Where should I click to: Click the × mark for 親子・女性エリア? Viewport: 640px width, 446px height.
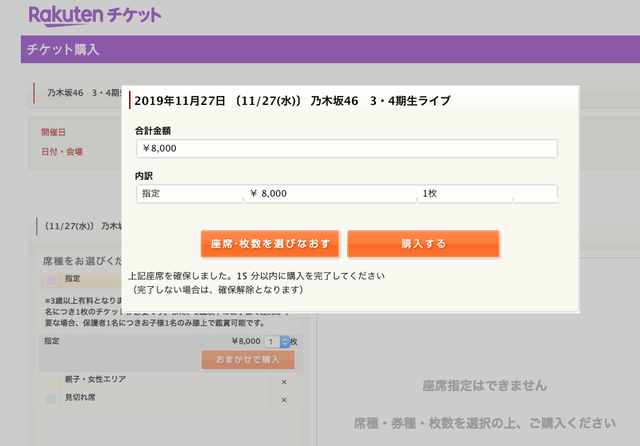coord(284,382)
